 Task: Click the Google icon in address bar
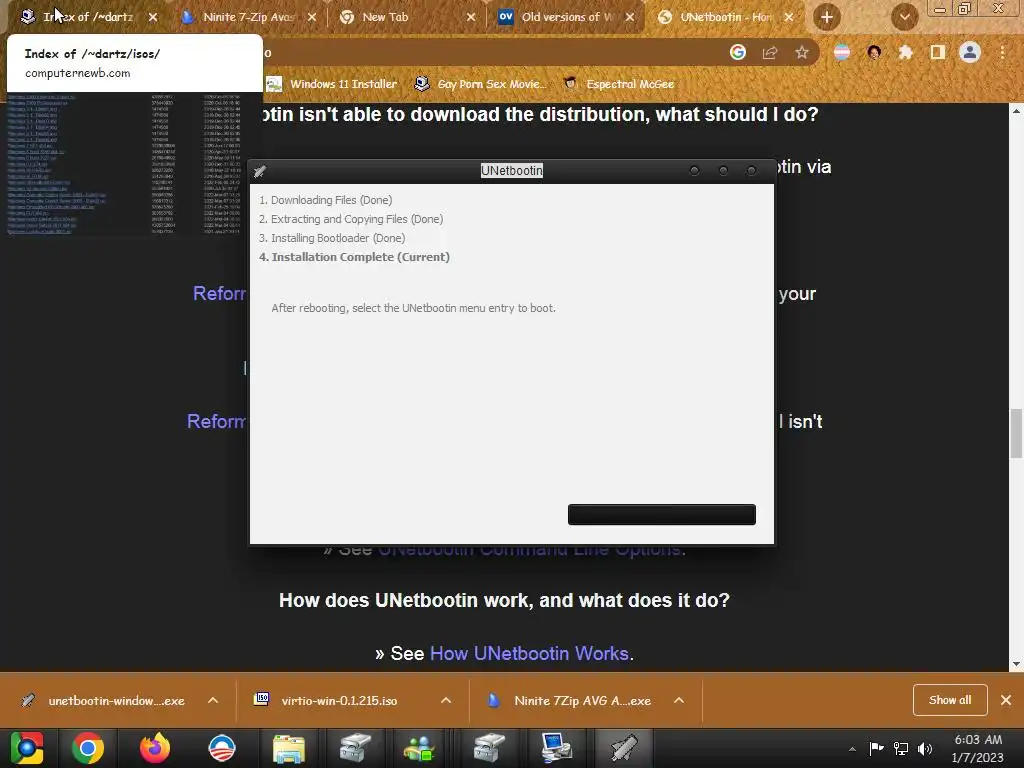point(738,52)
